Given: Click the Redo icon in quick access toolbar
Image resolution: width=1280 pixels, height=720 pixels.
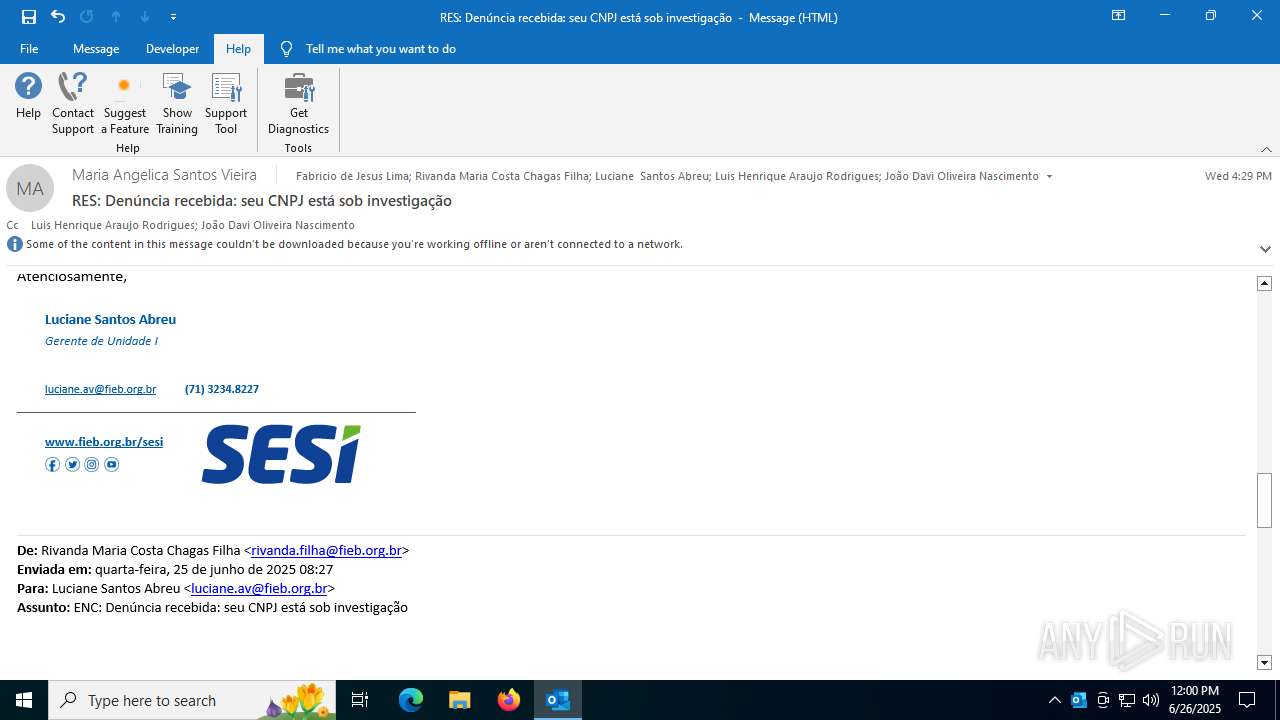Looking at the screenshot, I should tap(87, 17).
